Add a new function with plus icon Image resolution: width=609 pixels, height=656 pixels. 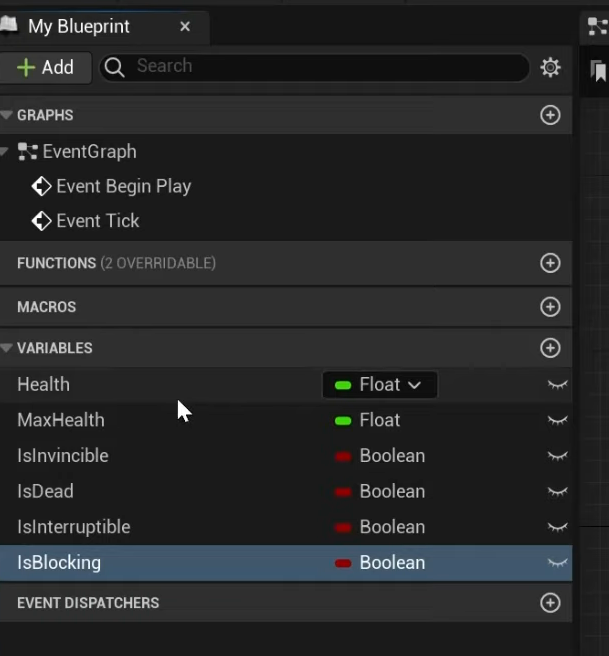550,263
